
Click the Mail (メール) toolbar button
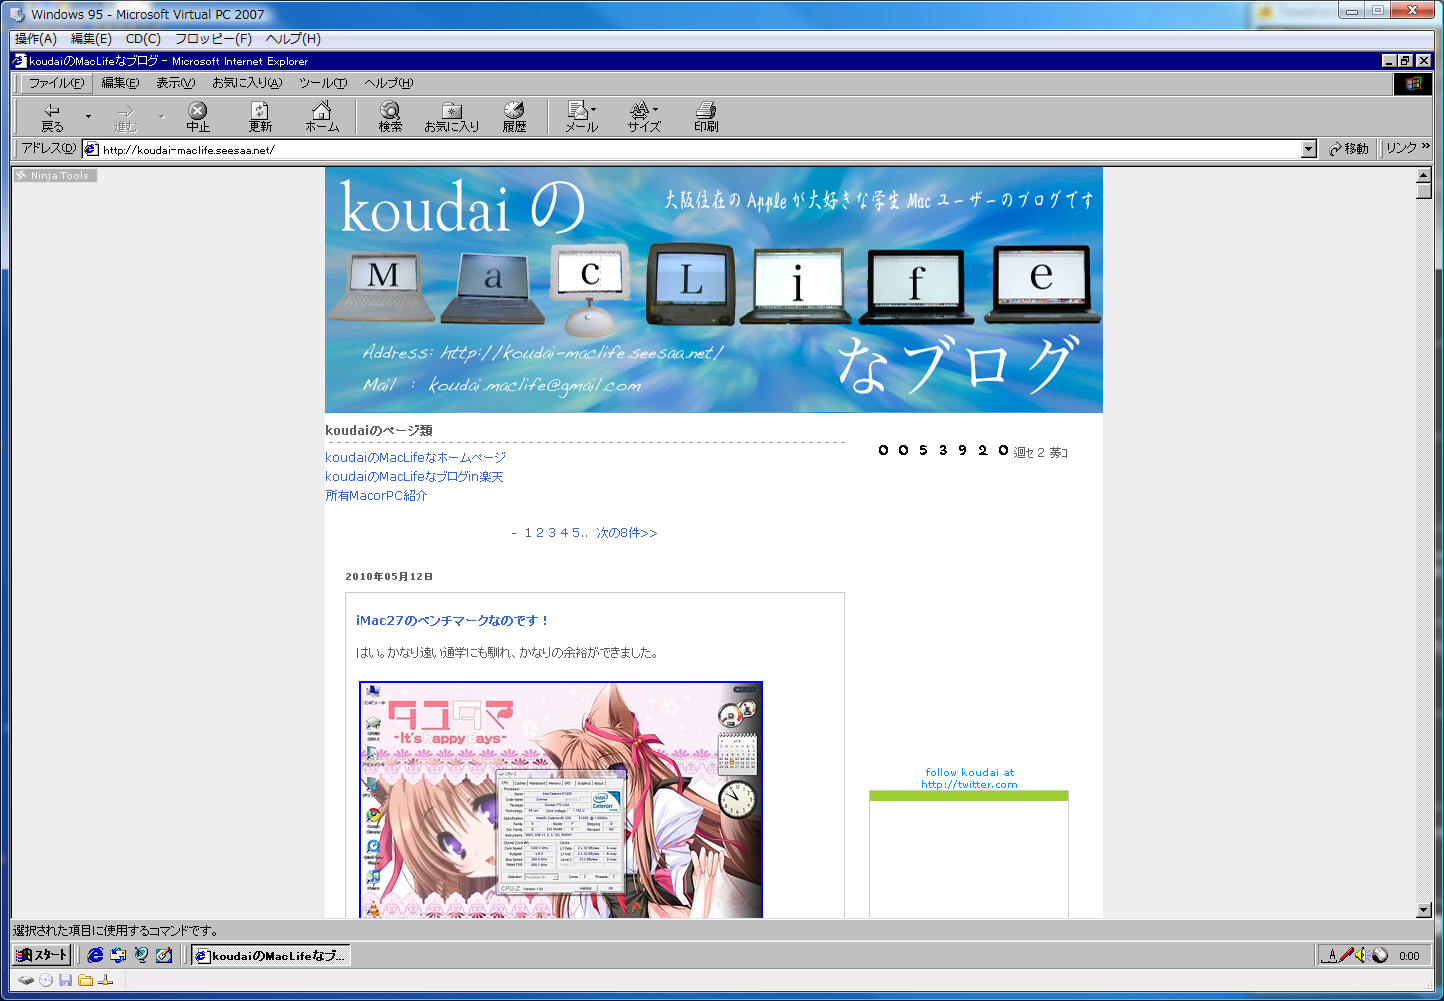coord(581,117)
